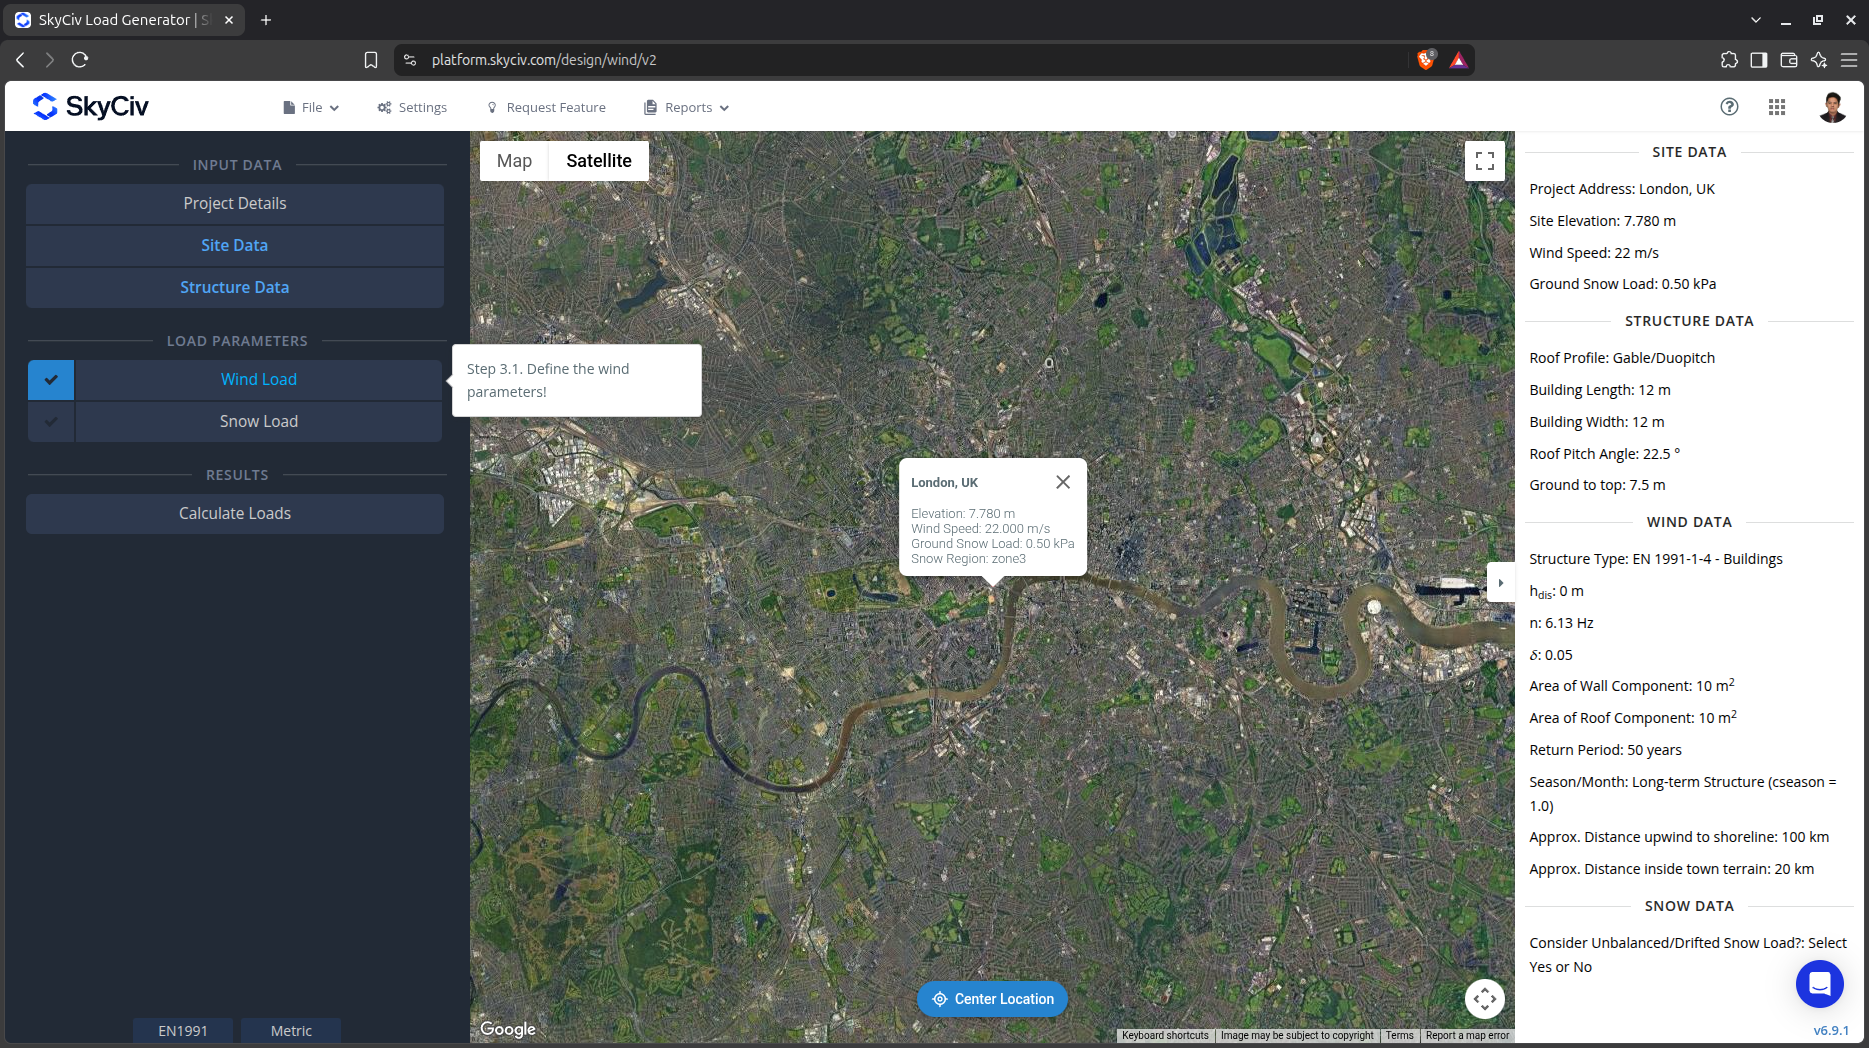This screenshot has width=1869, height=1048.
Task: Click the Metric units button
Action: 291,1031
